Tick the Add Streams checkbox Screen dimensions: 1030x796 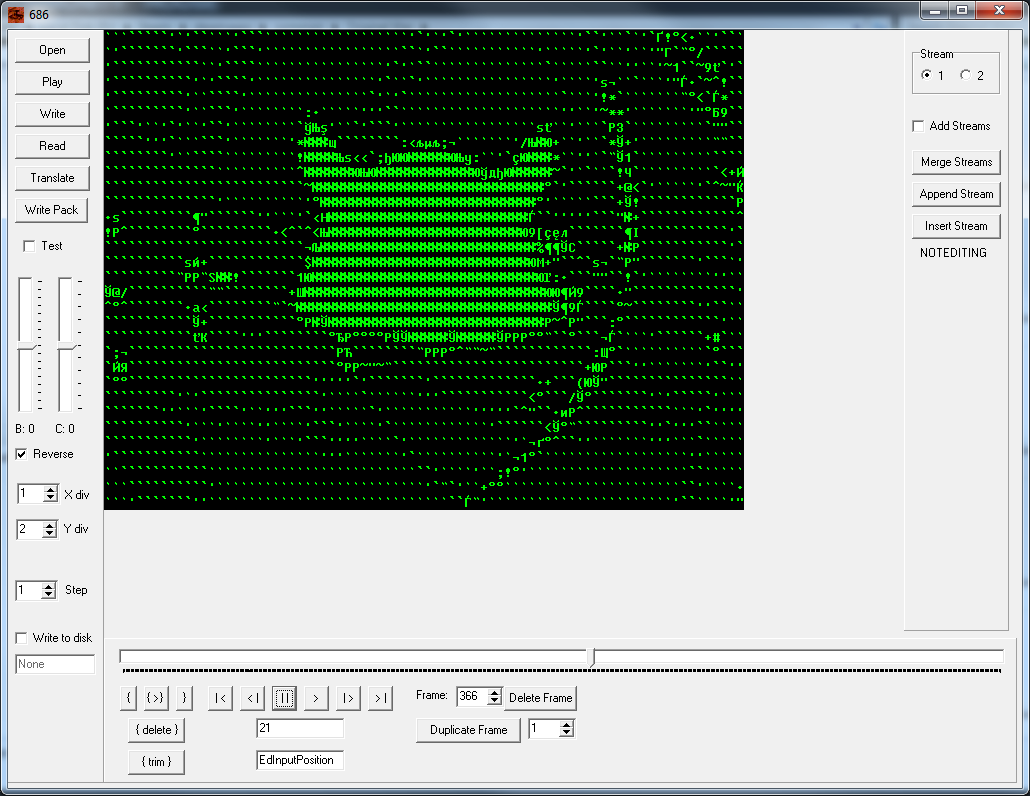click(918, 126)
